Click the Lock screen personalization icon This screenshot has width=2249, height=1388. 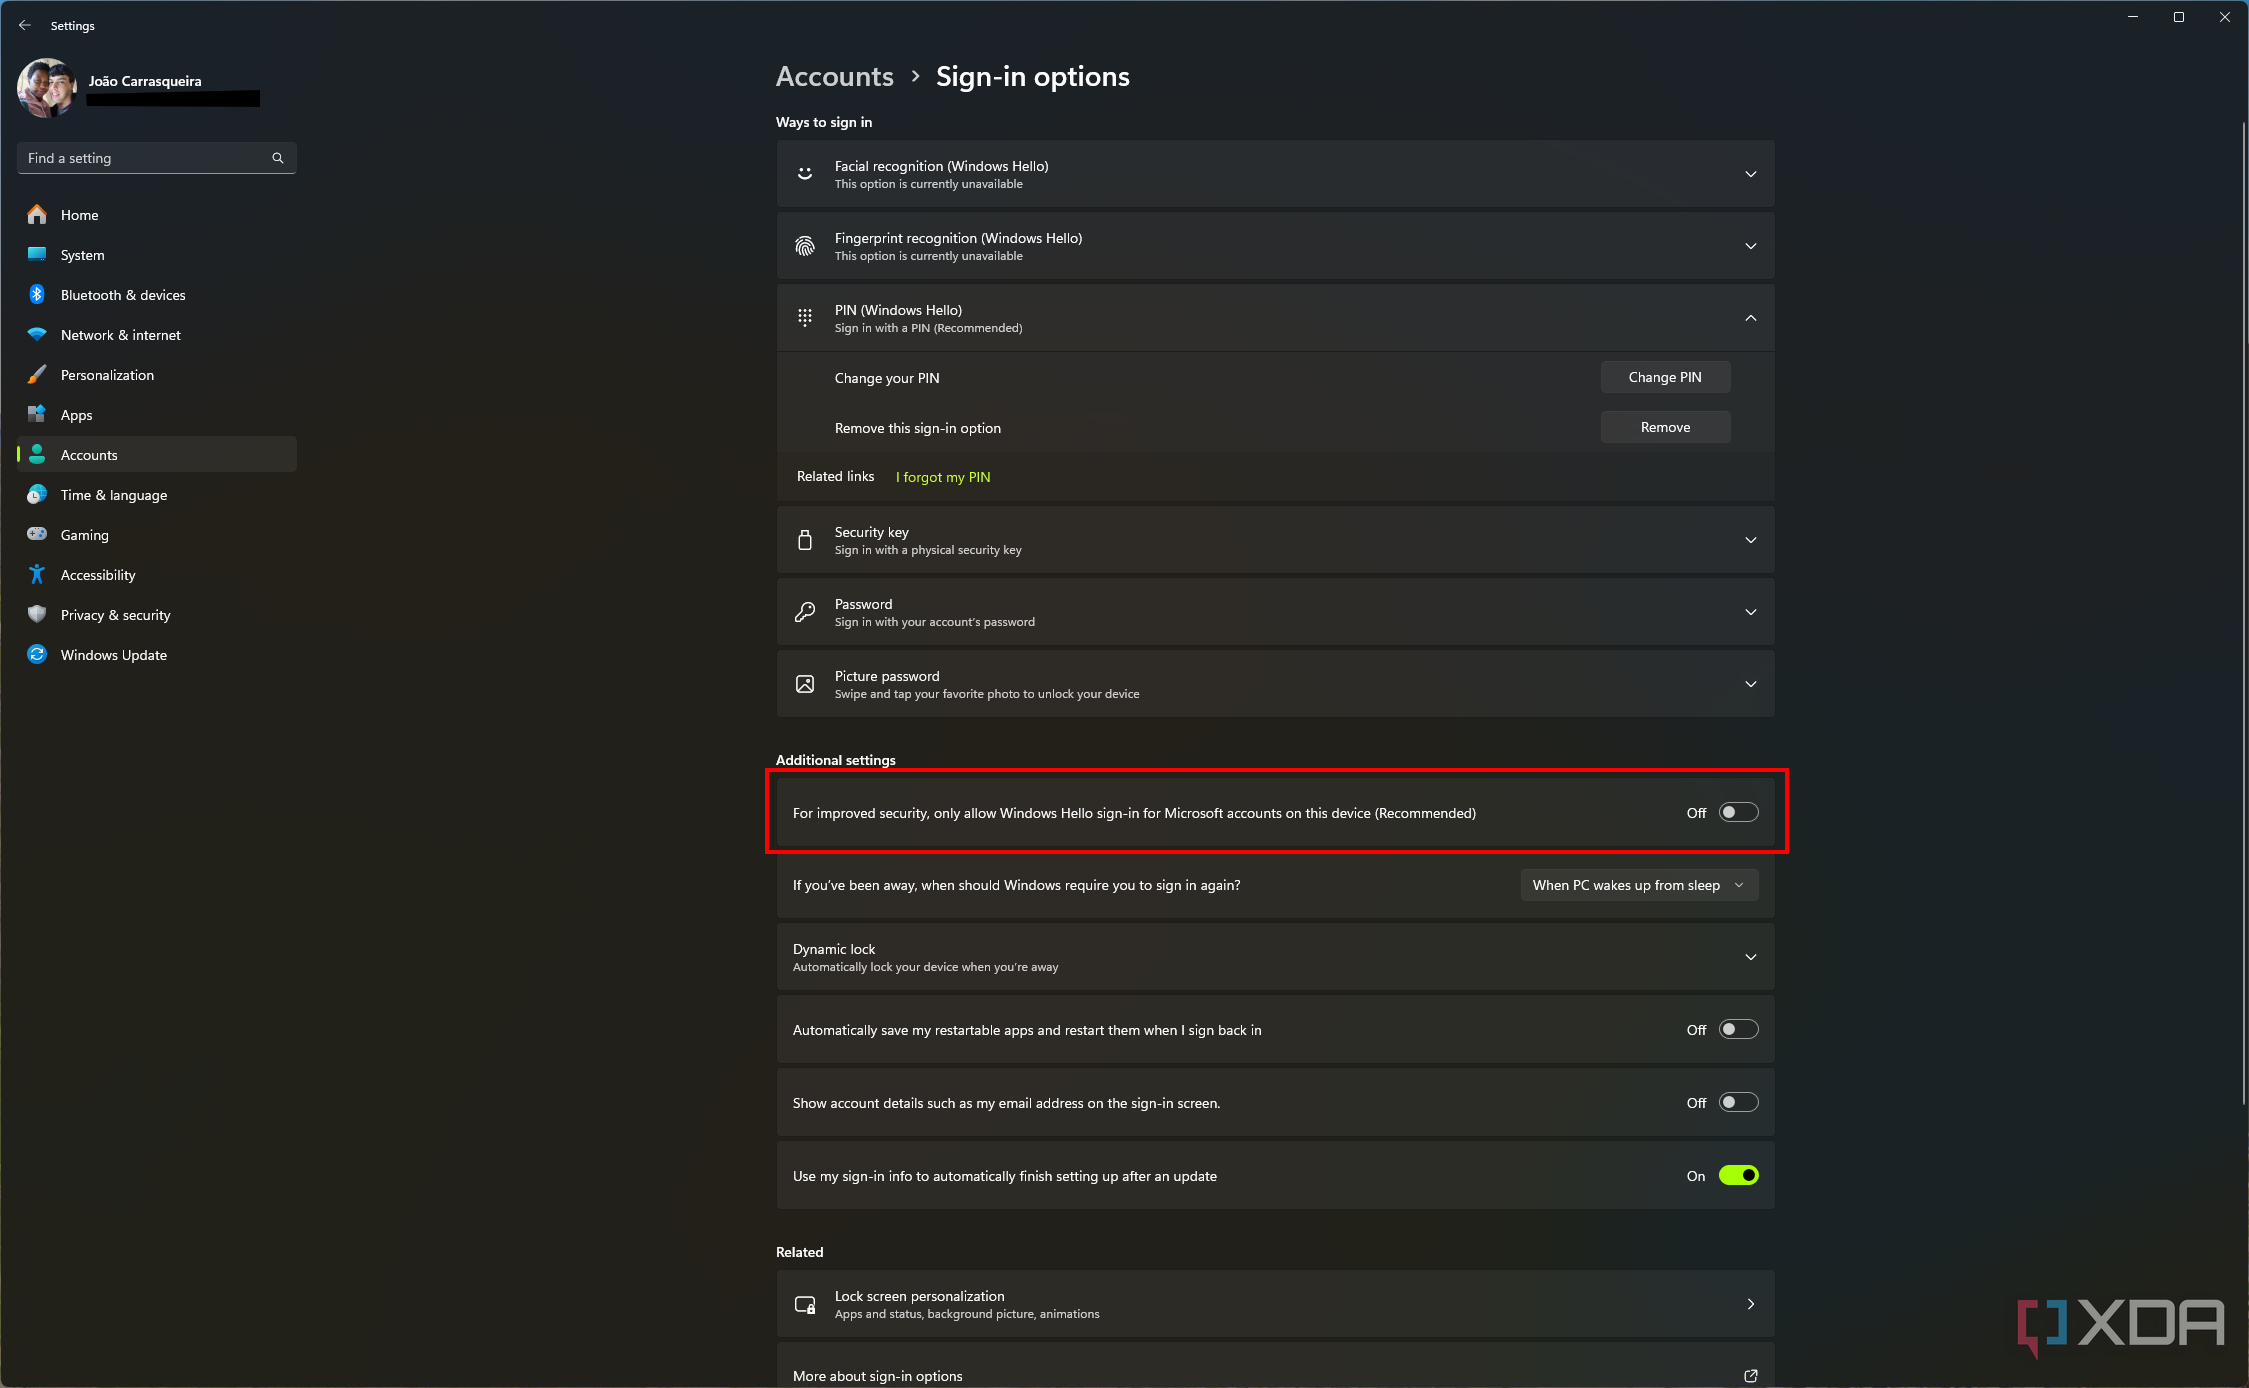click(805, 1304)
